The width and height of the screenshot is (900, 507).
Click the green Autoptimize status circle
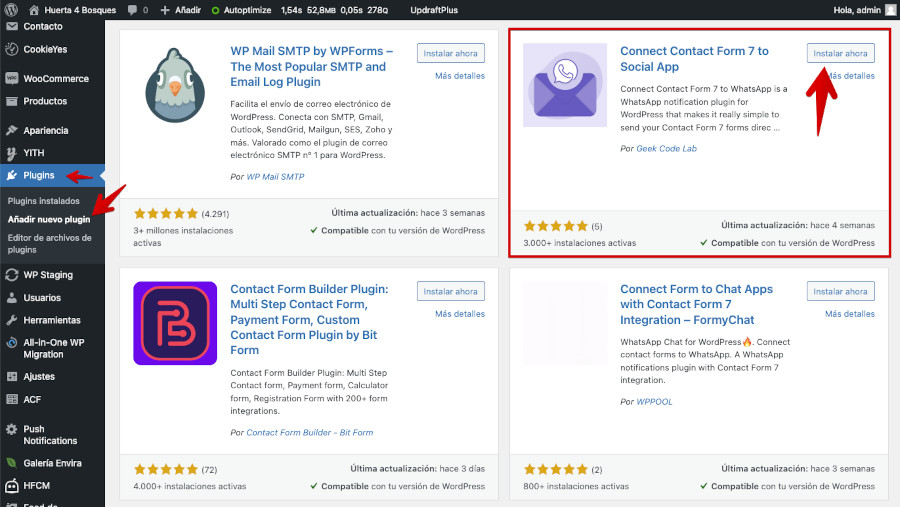[x=216, y=10]
